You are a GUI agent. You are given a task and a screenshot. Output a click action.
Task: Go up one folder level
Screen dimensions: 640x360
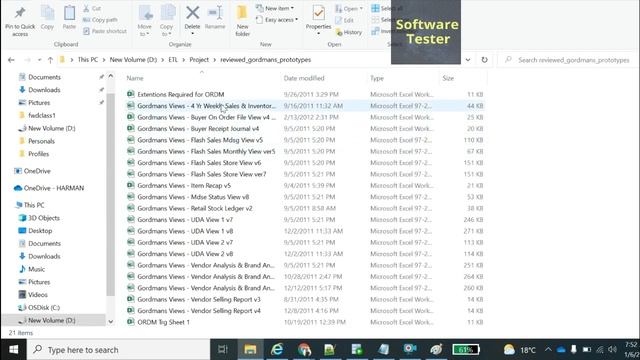coord(50,60)
